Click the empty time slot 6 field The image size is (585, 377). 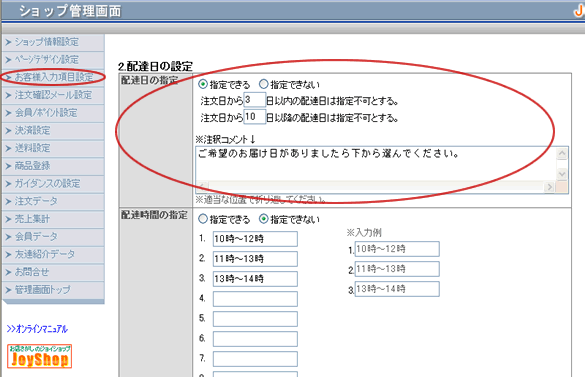(255, 339)
